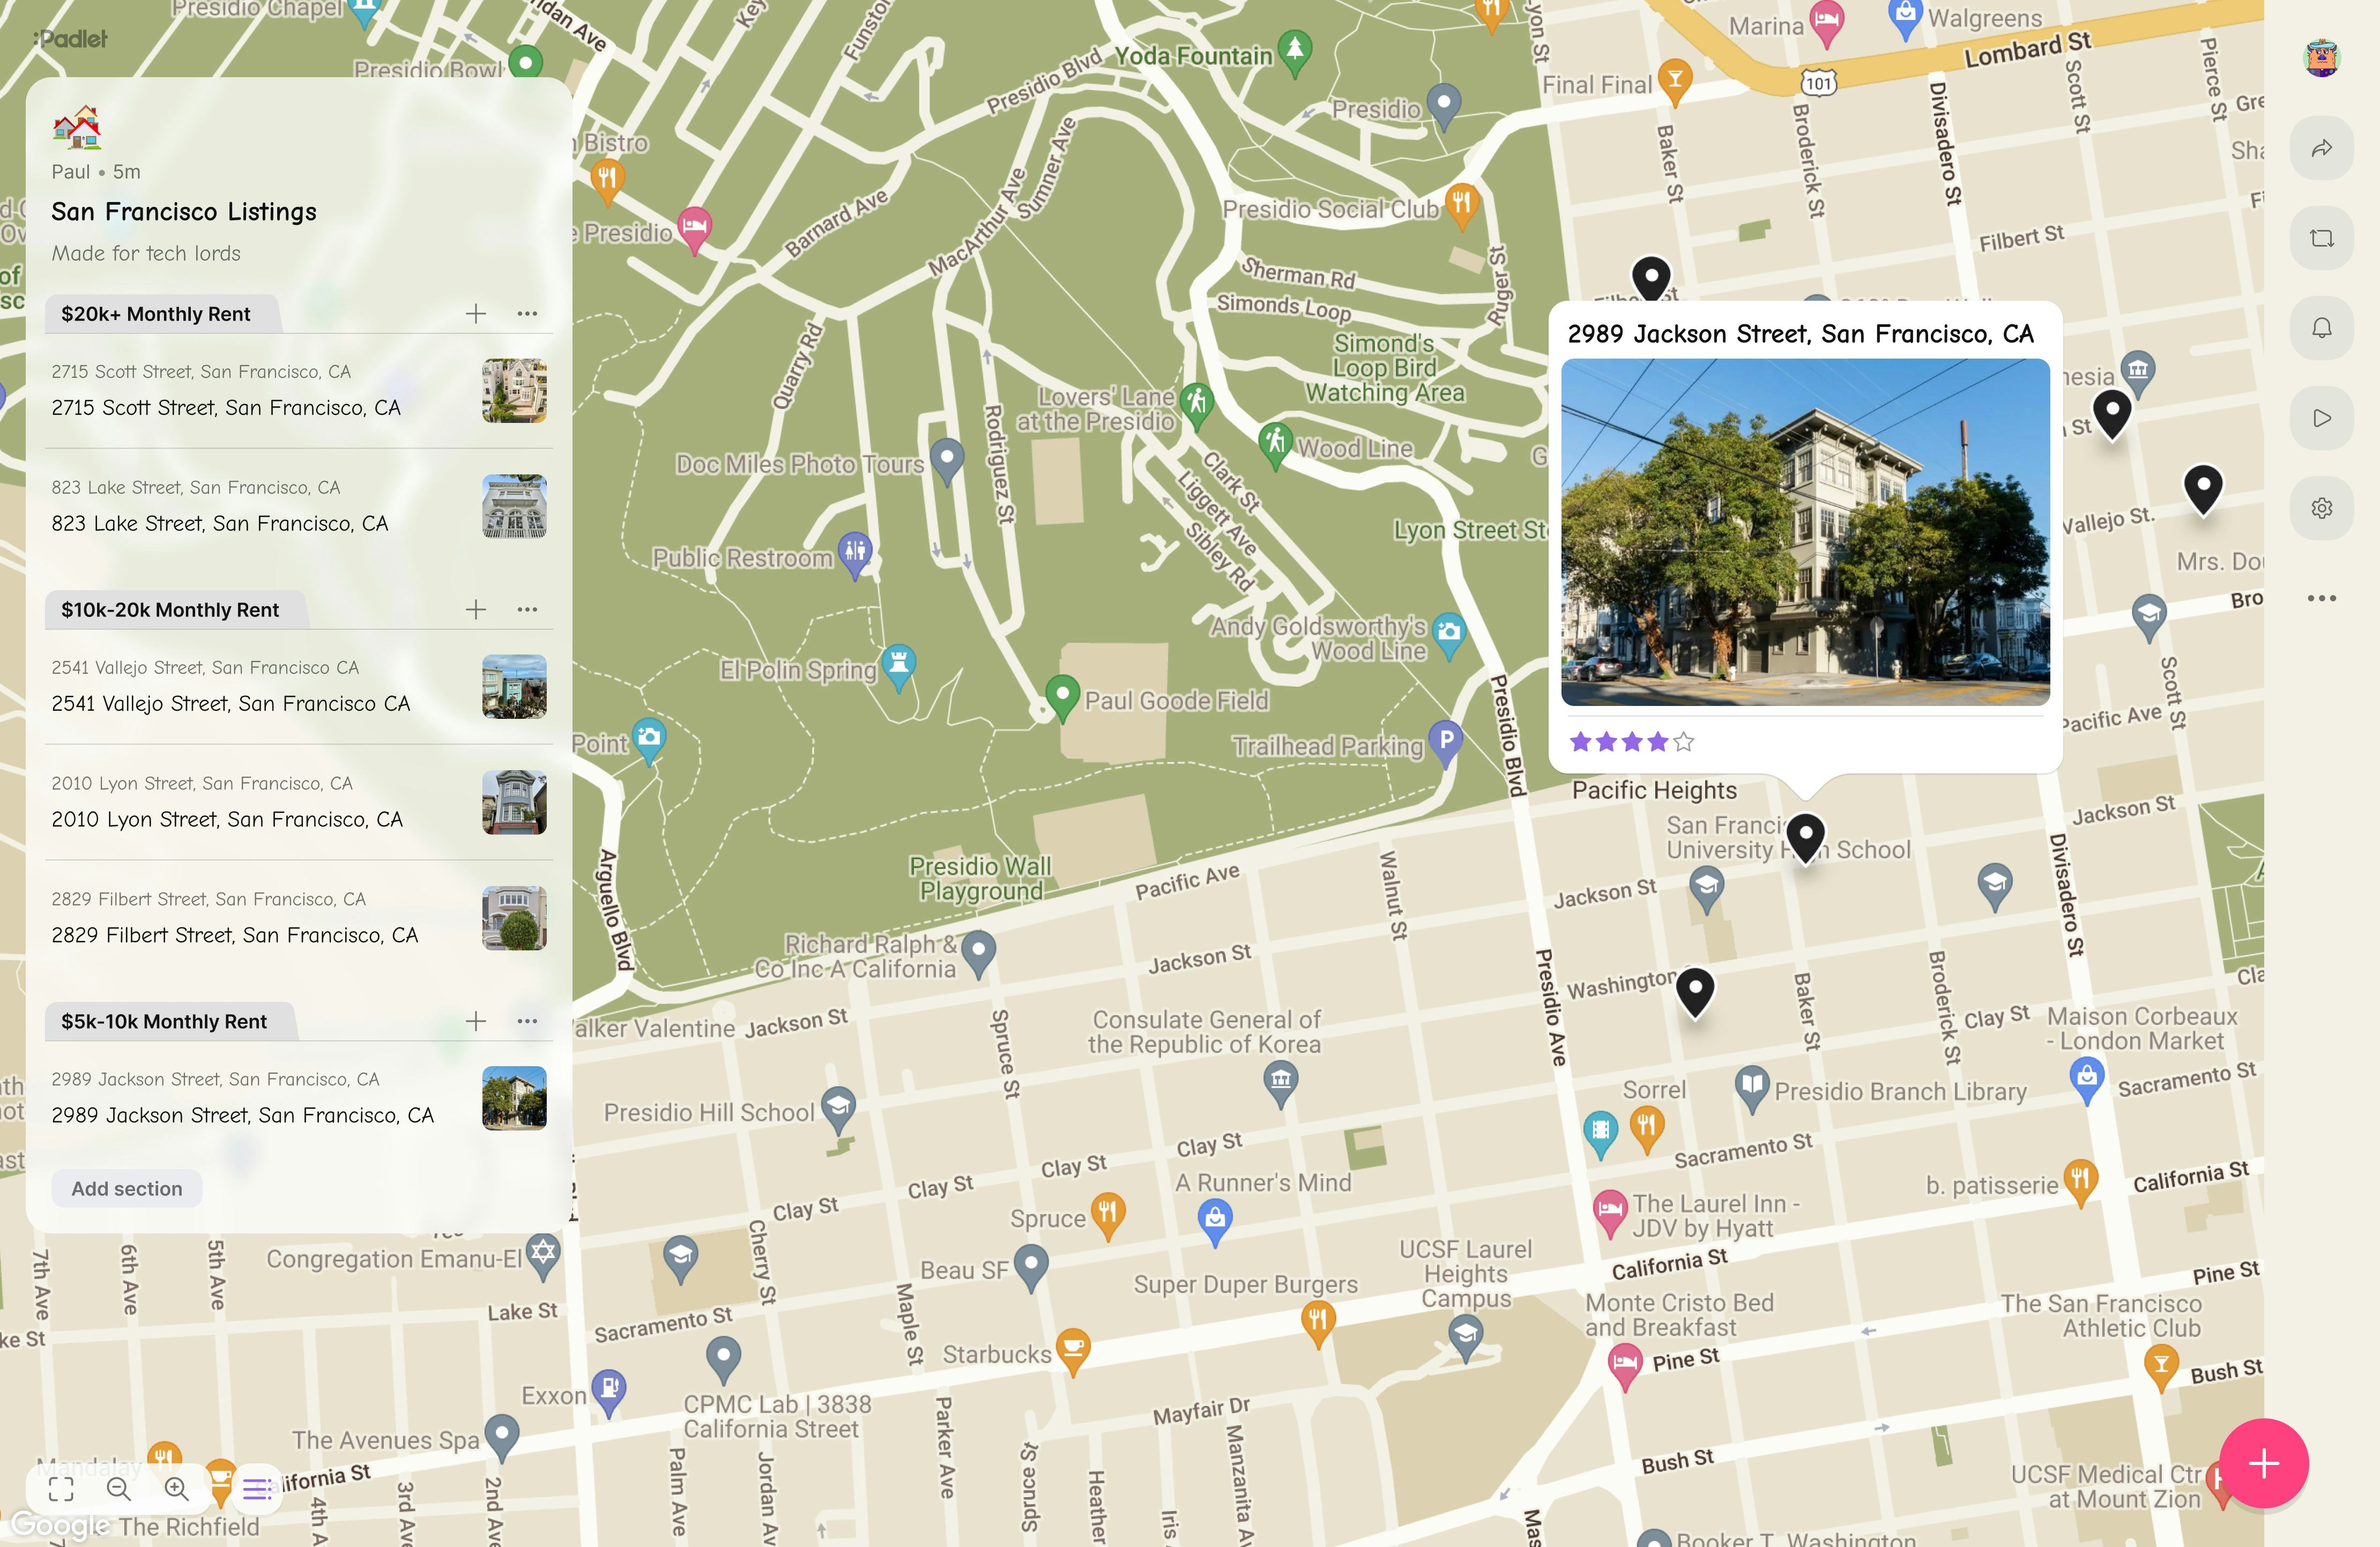Open the user avatar menu
2380x1547 pixels.
[x=2321, y=58]
